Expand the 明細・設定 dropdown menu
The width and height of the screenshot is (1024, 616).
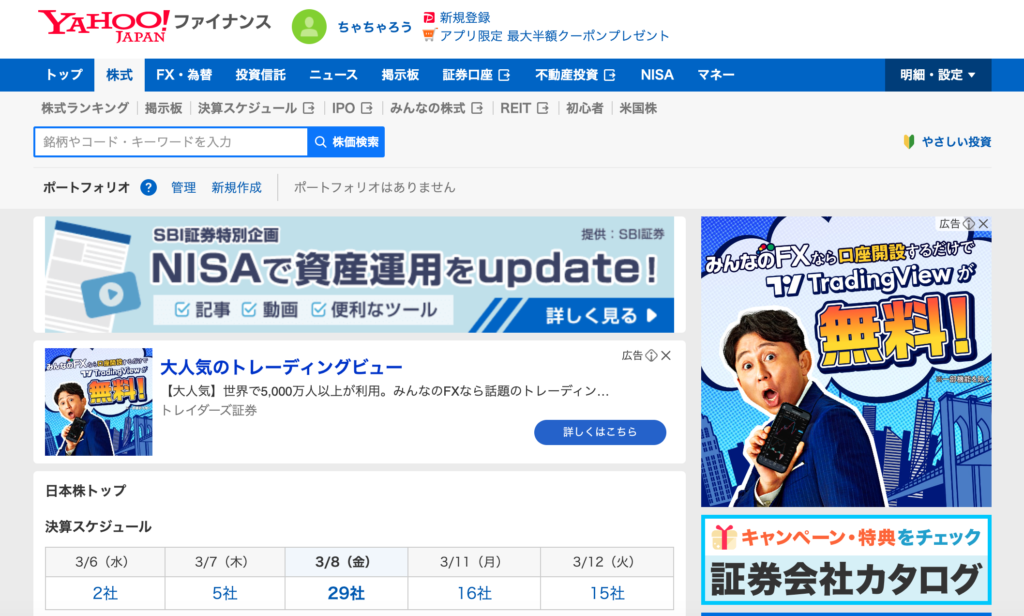click(x=937, y=75)
